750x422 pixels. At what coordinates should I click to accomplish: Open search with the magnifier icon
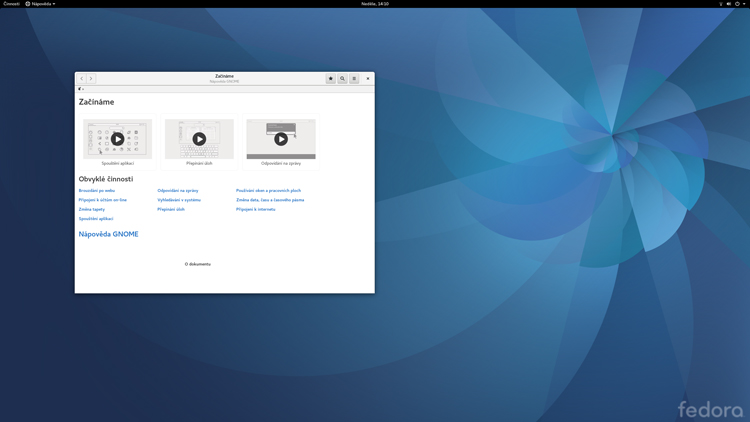[342, 78]
